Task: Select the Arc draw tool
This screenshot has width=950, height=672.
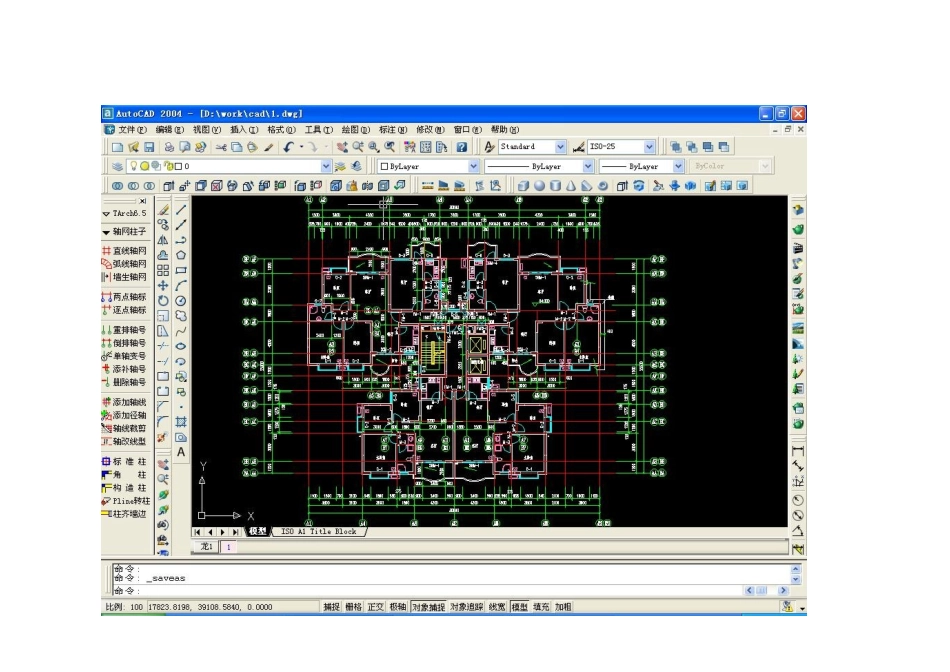Action: pyautogui.click(x=181, y=285)
